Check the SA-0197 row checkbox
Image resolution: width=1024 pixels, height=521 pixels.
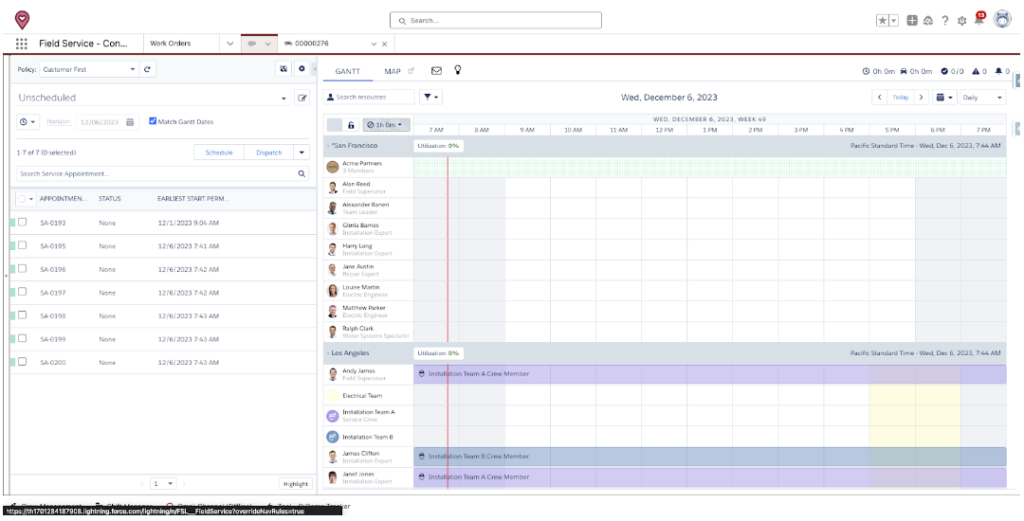pyautogui.click(x=22, y=292)
